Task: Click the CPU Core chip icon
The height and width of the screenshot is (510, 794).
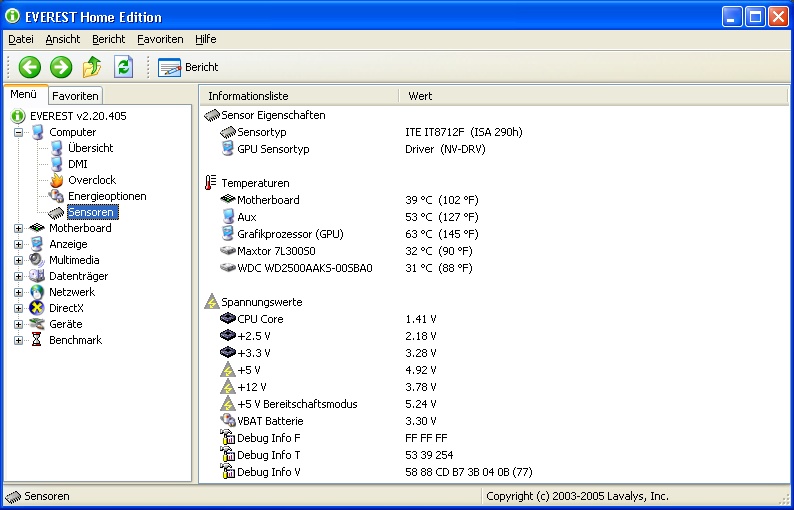Action: point(228,319)
